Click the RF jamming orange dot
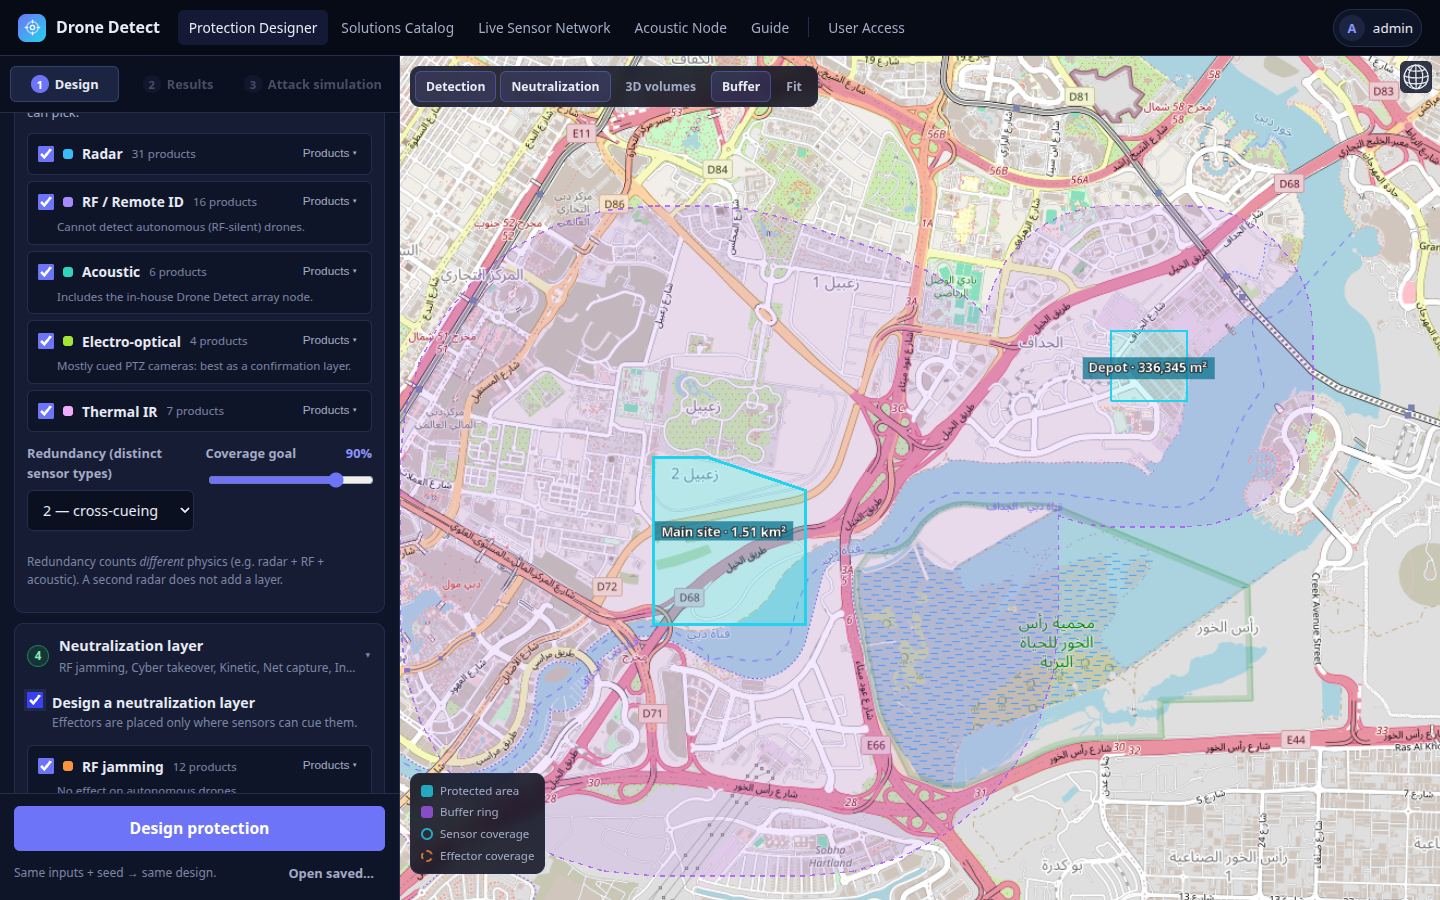Viewport: 1440px width, 900px height. point(68,766)
